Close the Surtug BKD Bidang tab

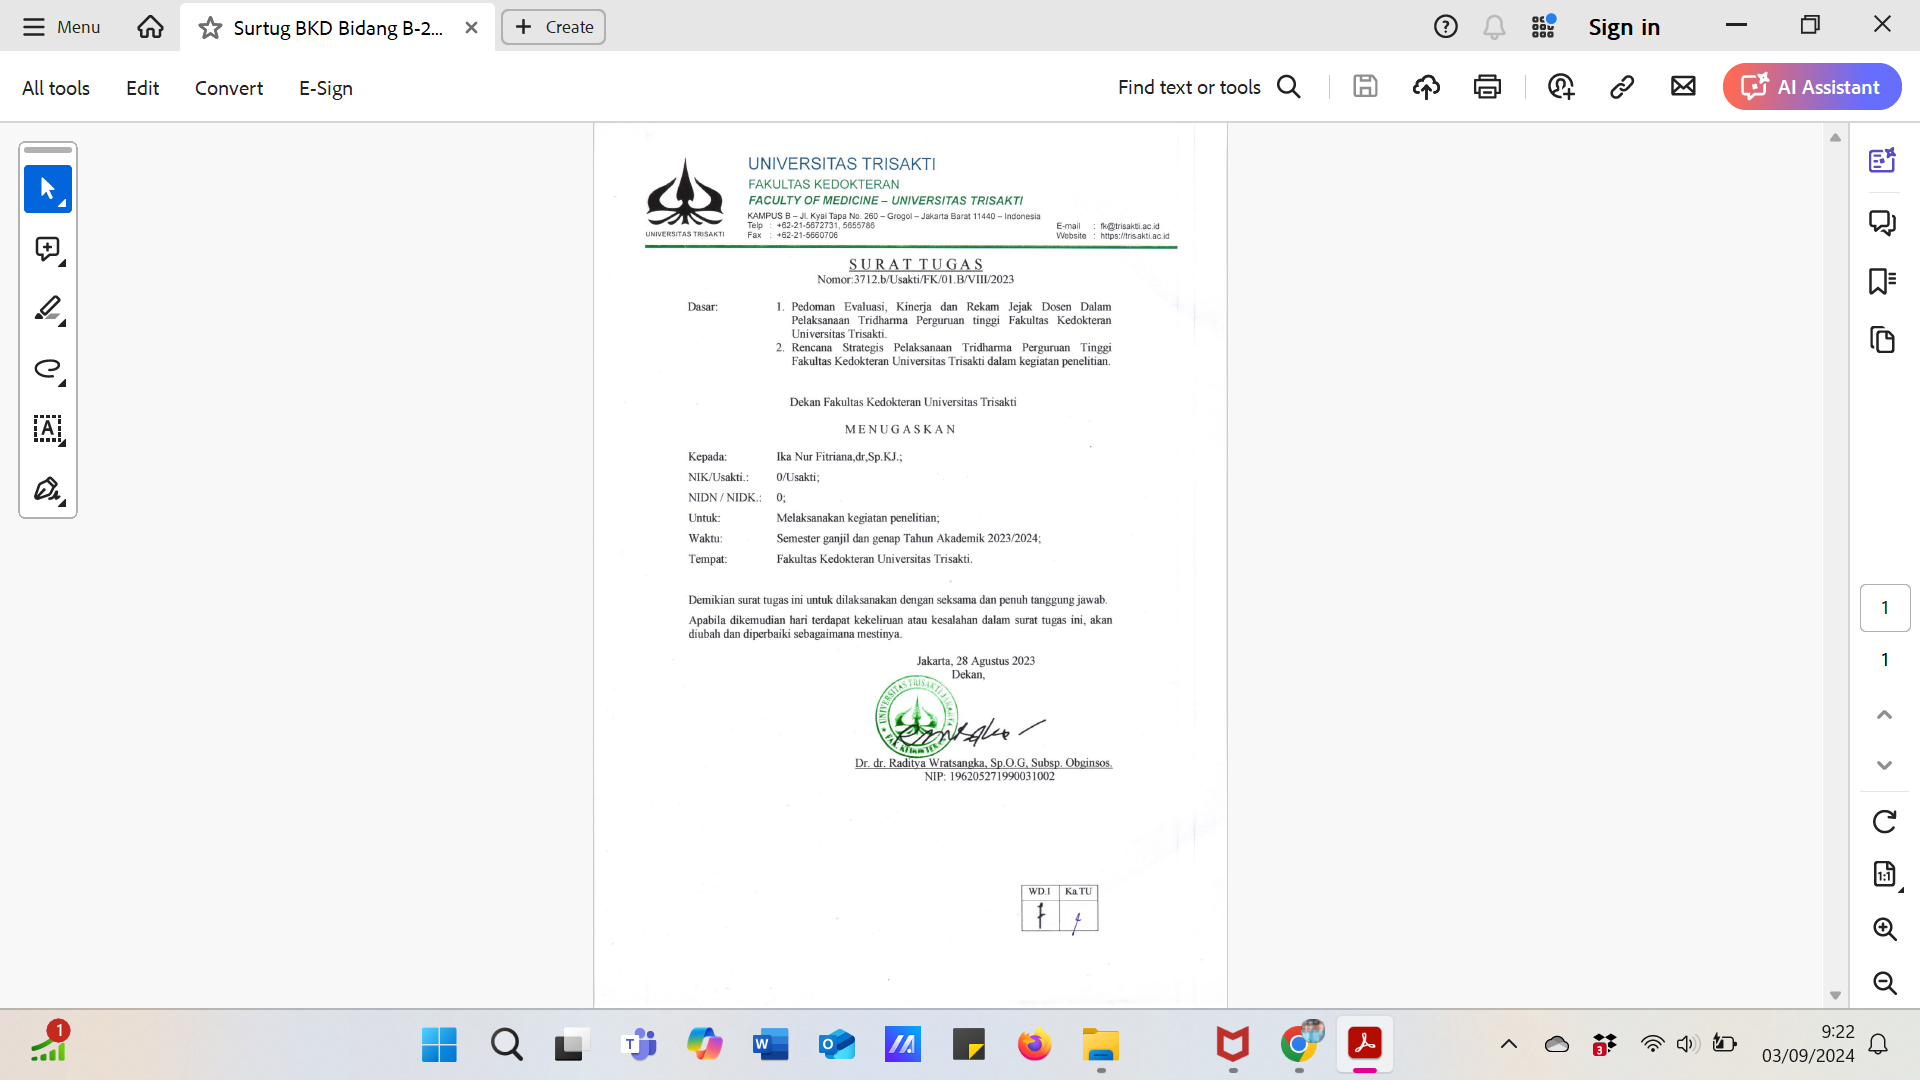471,28
